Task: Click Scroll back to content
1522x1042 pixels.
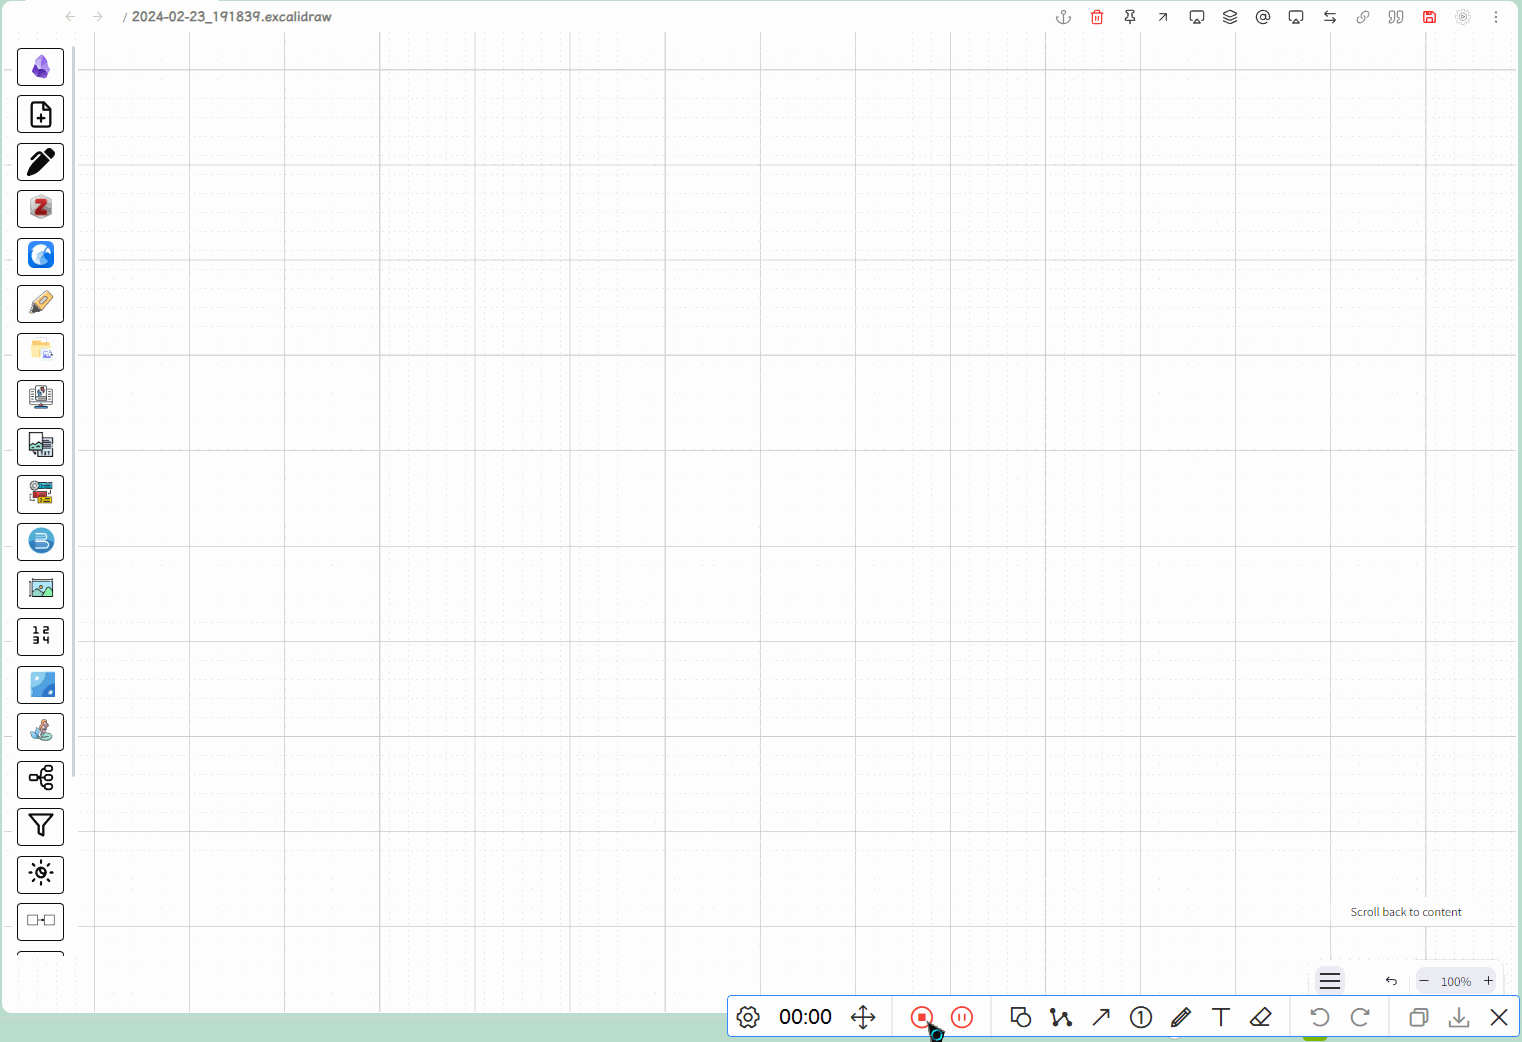Action: (1406, 912)
